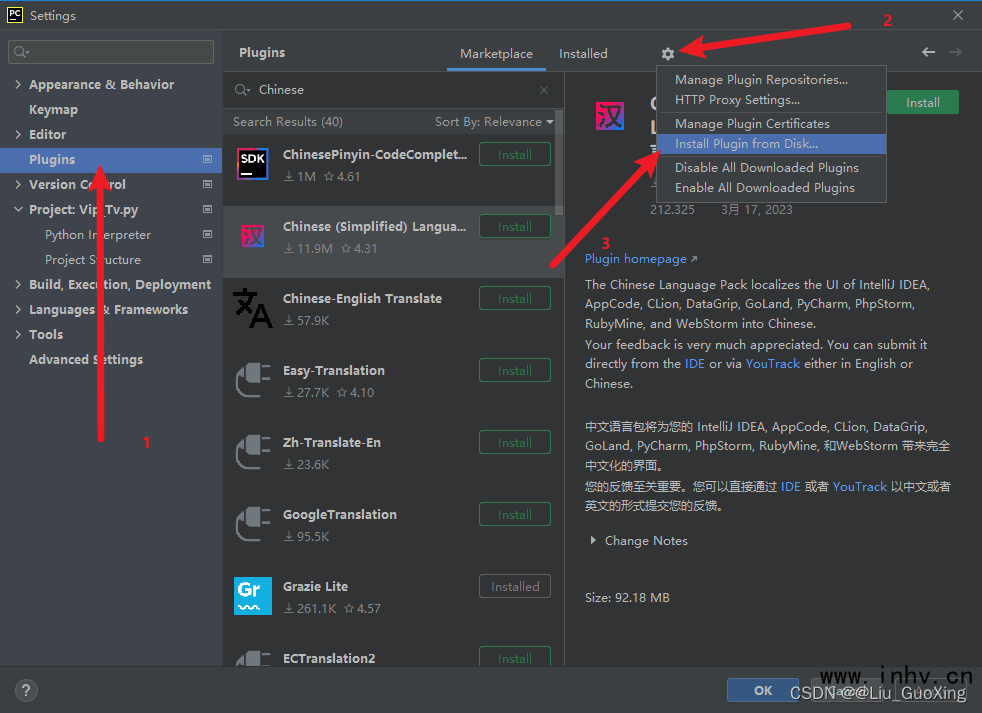Select the GoogleTranslation plugin icon
This screenshot has width=982, height=713.
pyautogui.click(x=252, y=524)
